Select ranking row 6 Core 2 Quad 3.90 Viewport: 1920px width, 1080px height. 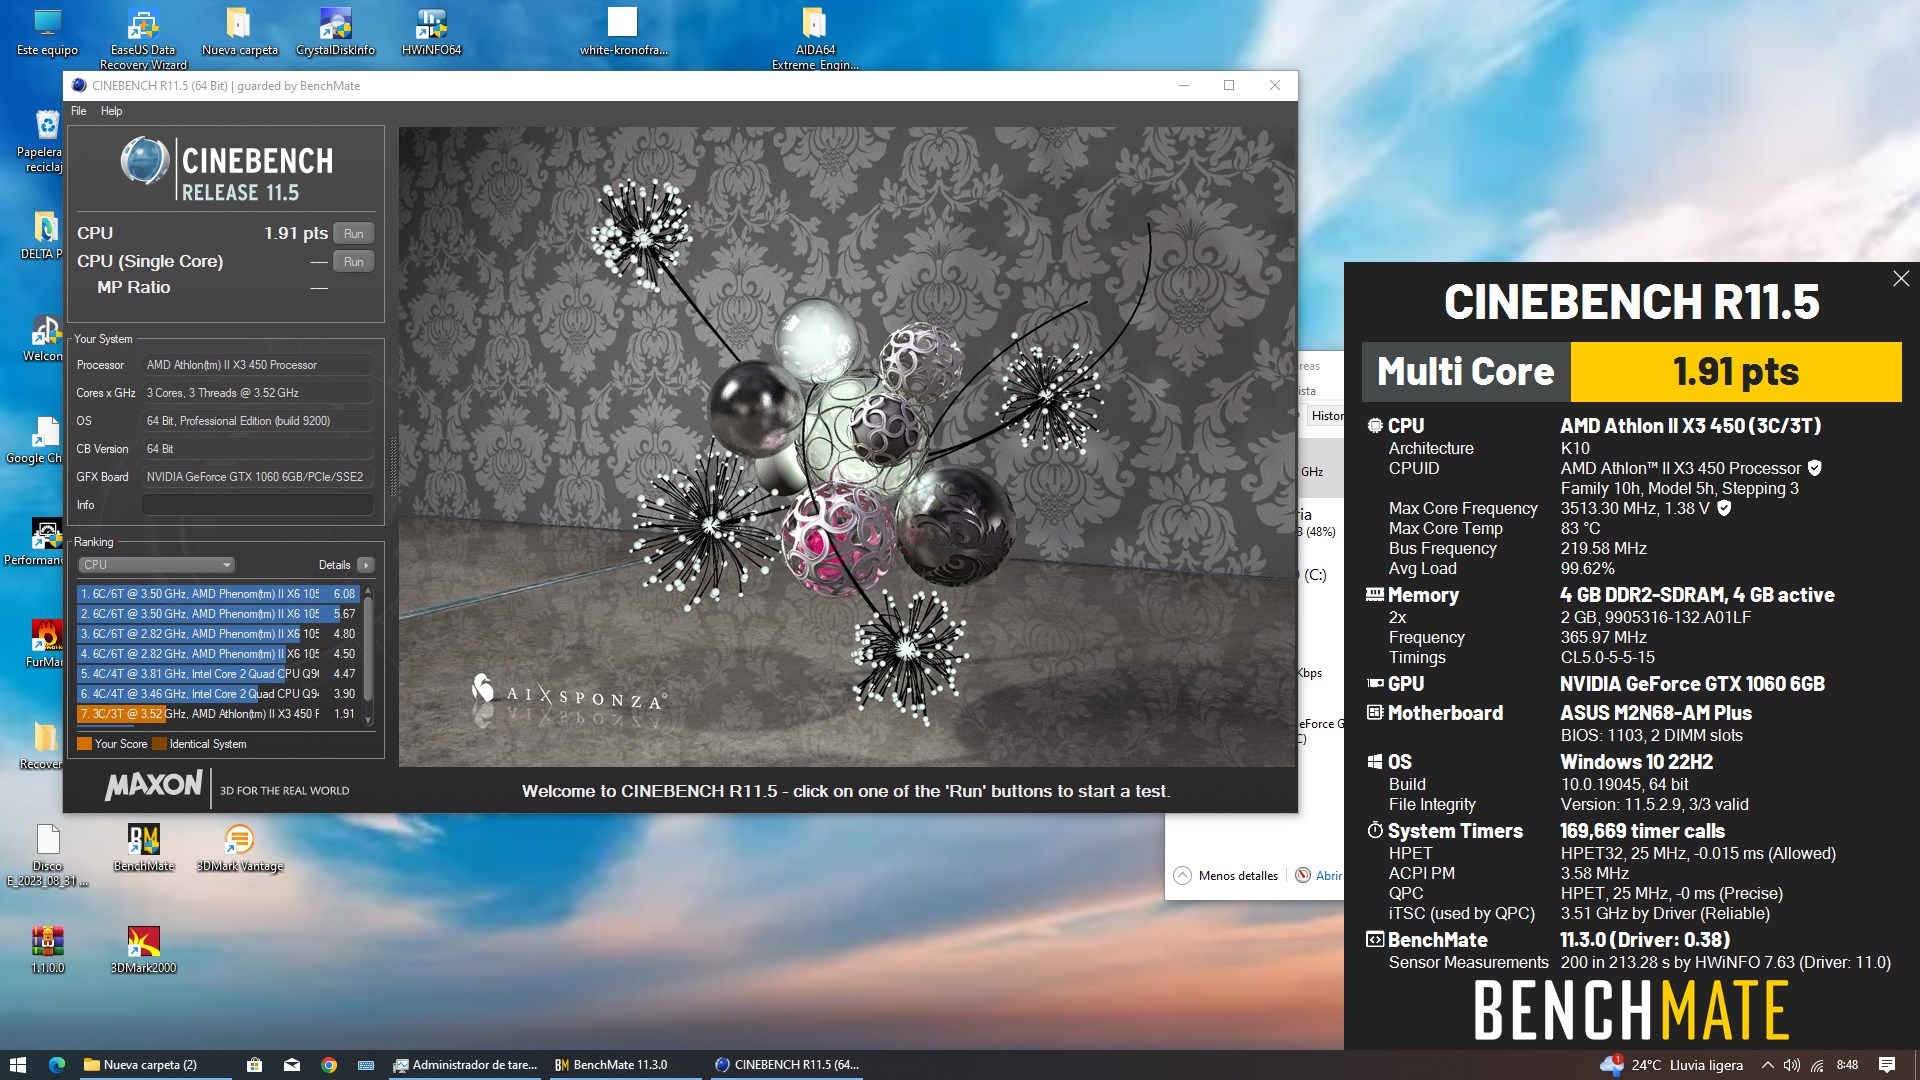[218, 694]
